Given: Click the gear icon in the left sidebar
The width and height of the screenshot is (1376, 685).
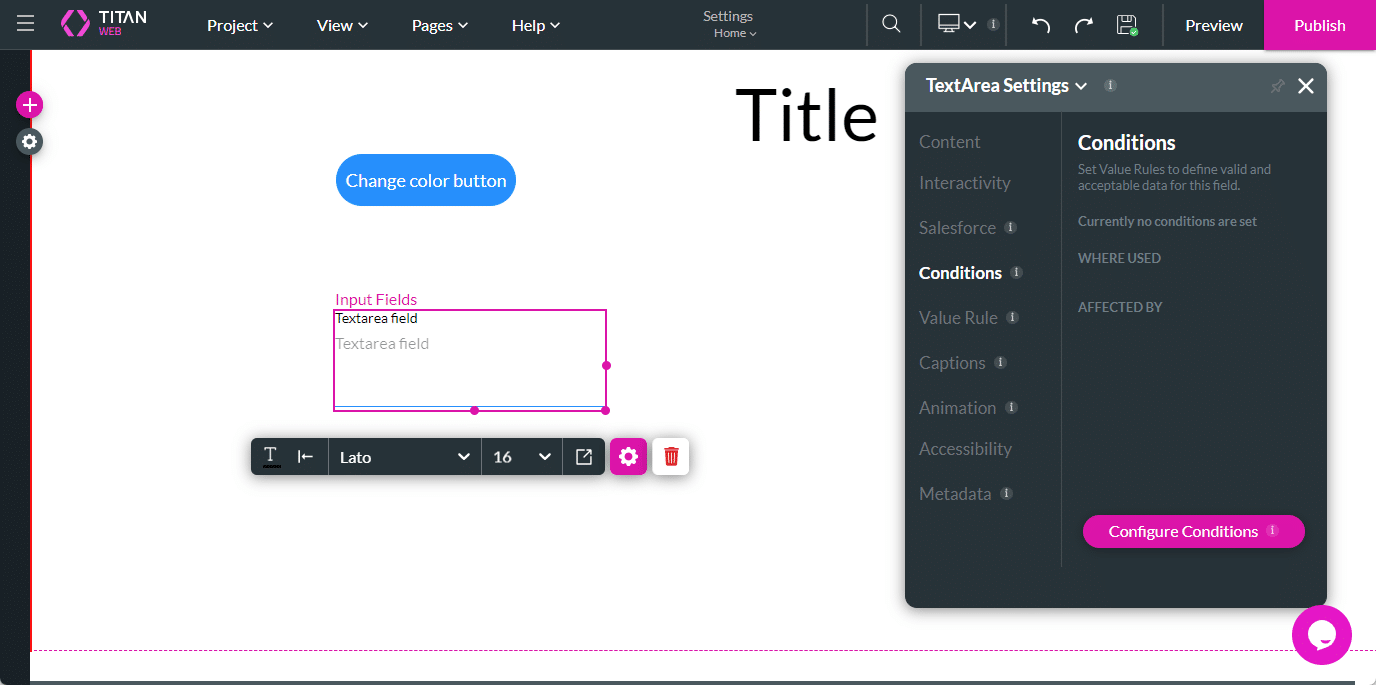Looking at the screenshot, I should click(x=29, y=141).
